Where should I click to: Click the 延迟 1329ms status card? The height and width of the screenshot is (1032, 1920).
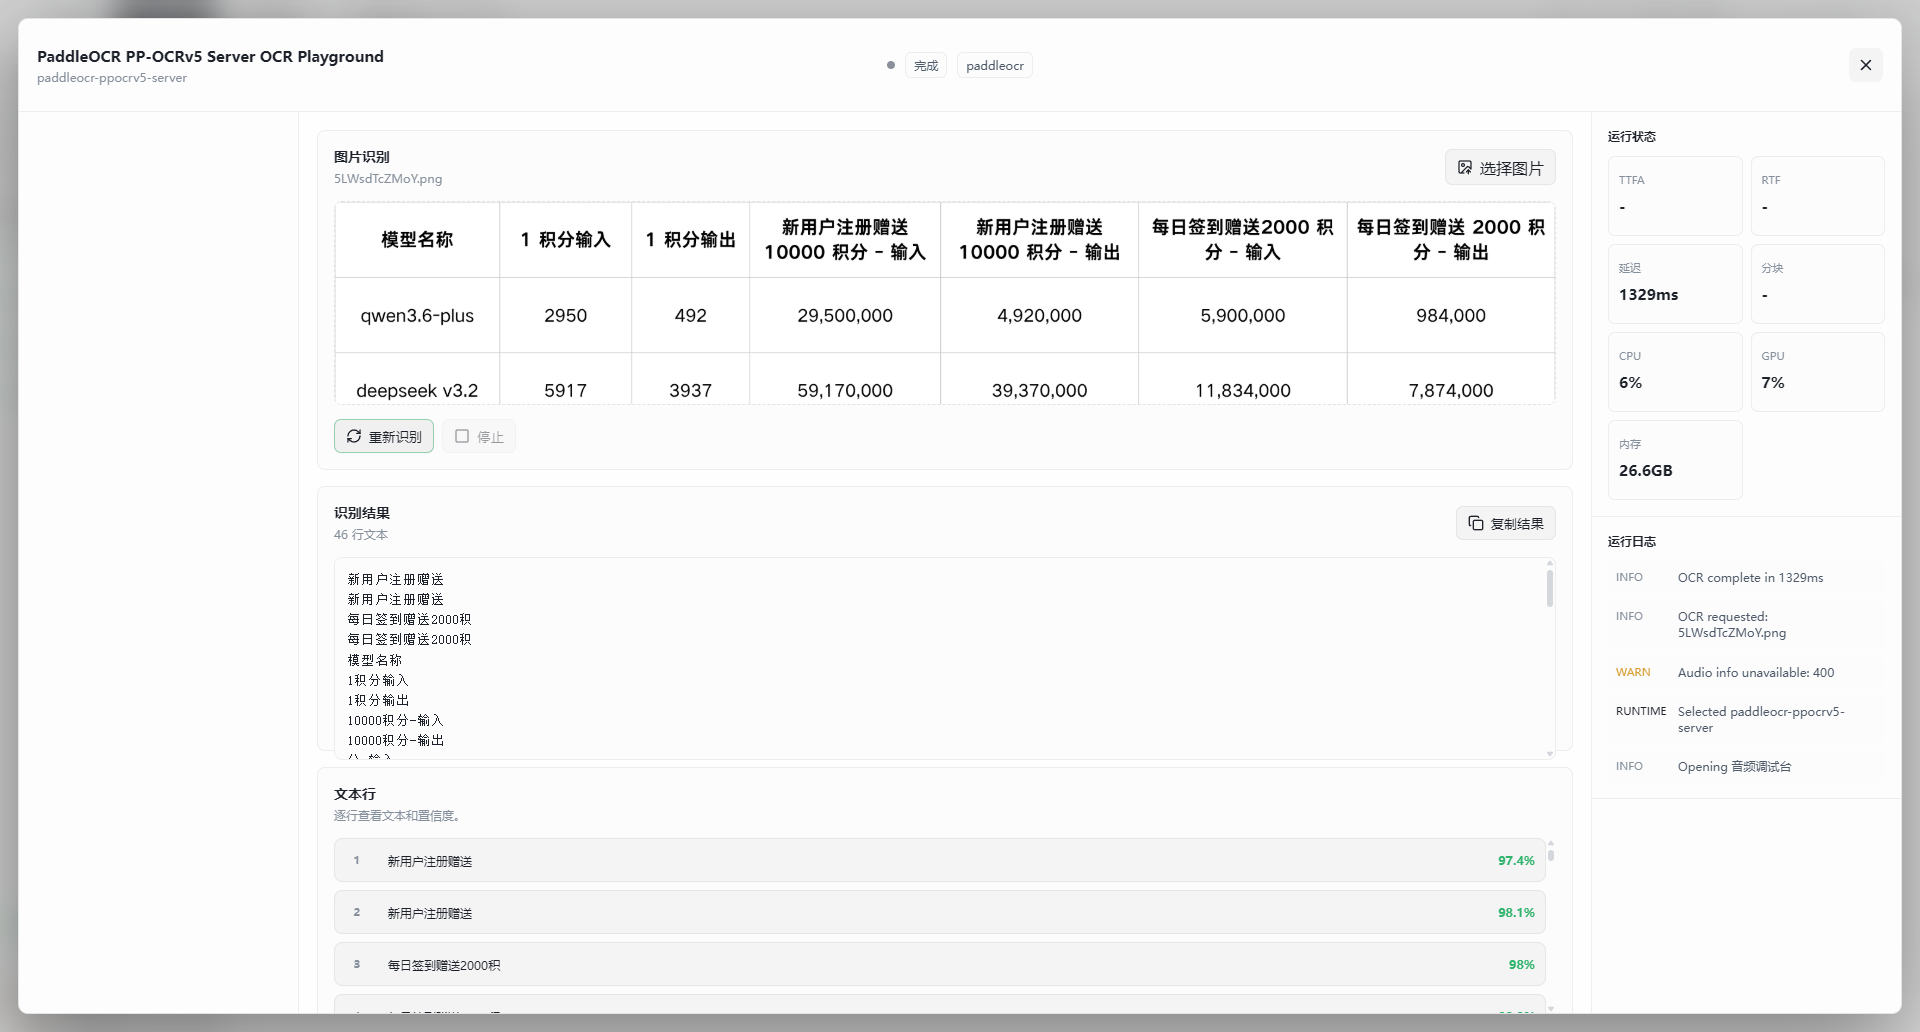(1675, 284)
